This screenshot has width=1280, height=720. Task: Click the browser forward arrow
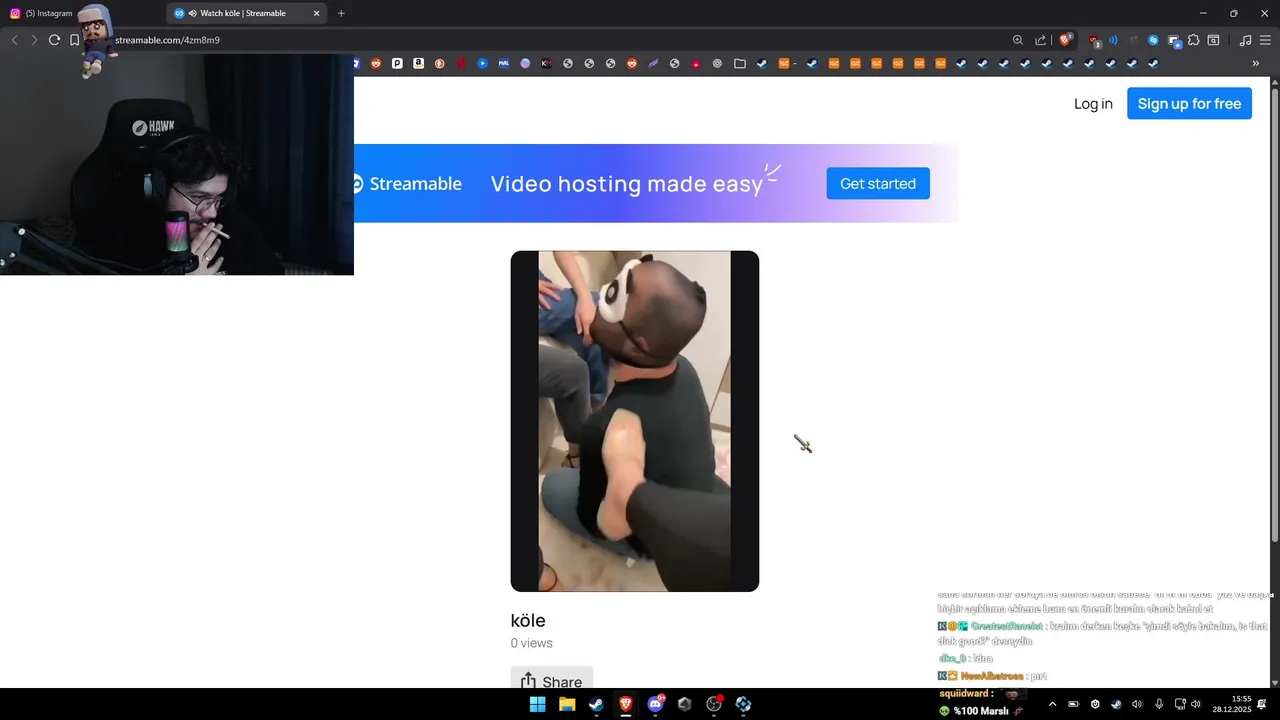pyautogui.click(x=34, y=40)
